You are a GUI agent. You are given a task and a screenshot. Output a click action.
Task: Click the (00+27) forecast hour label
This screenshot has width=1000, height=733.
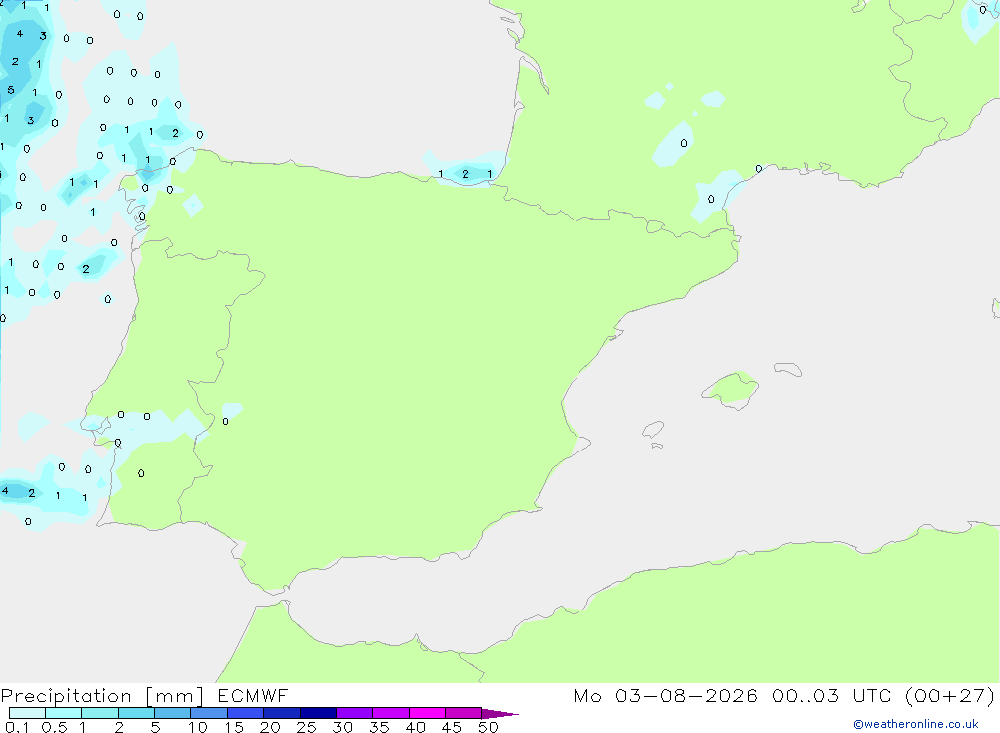click(950, 696)
